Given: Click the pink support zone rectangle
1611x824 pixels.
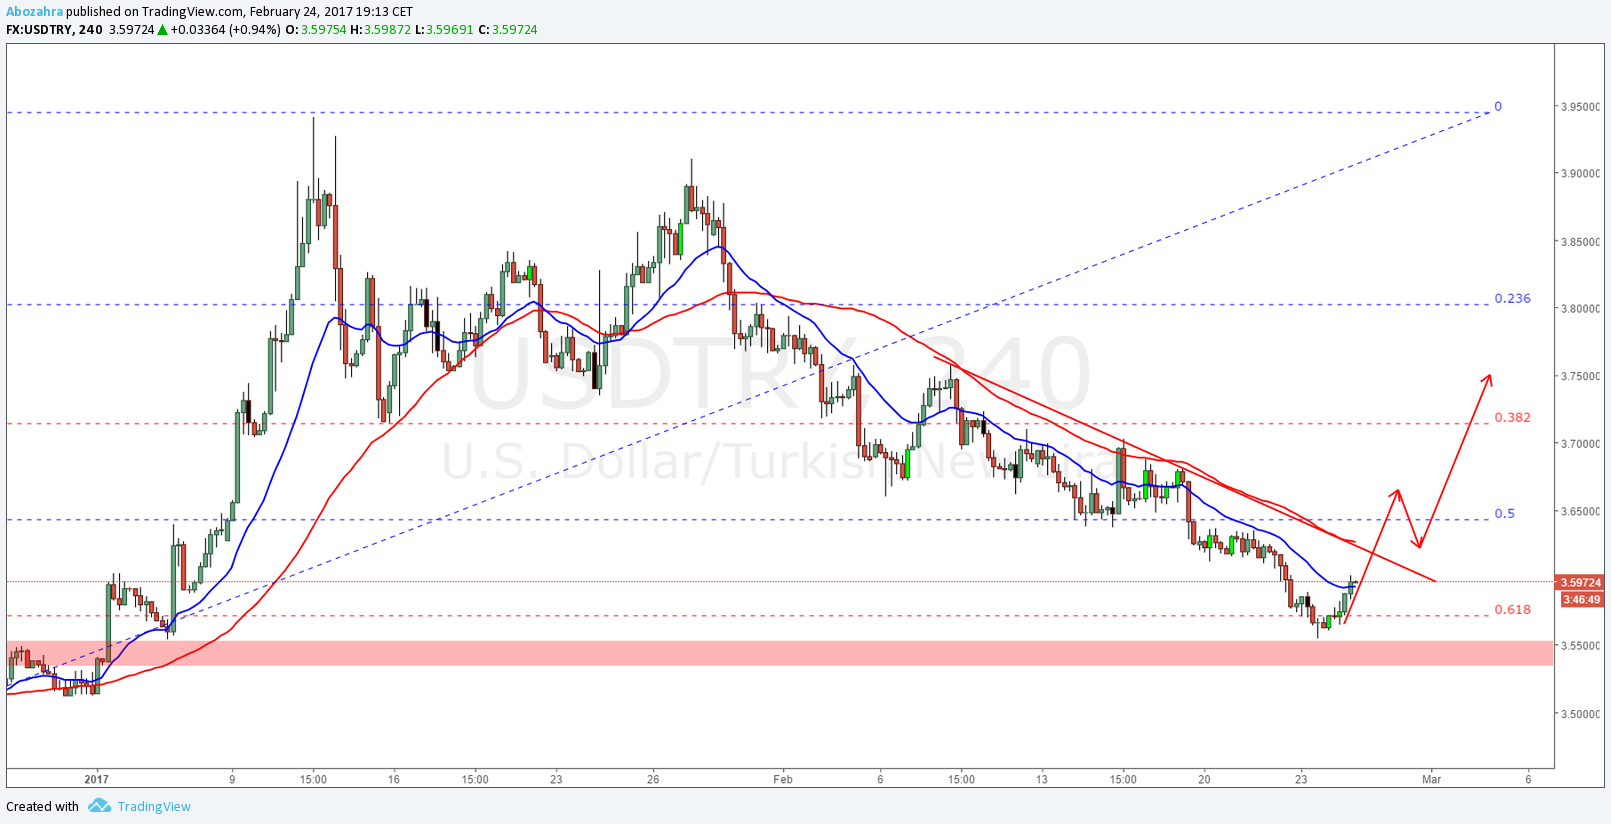Looking at the screenshot, I should pyautogui.click(x=780, y=653).
